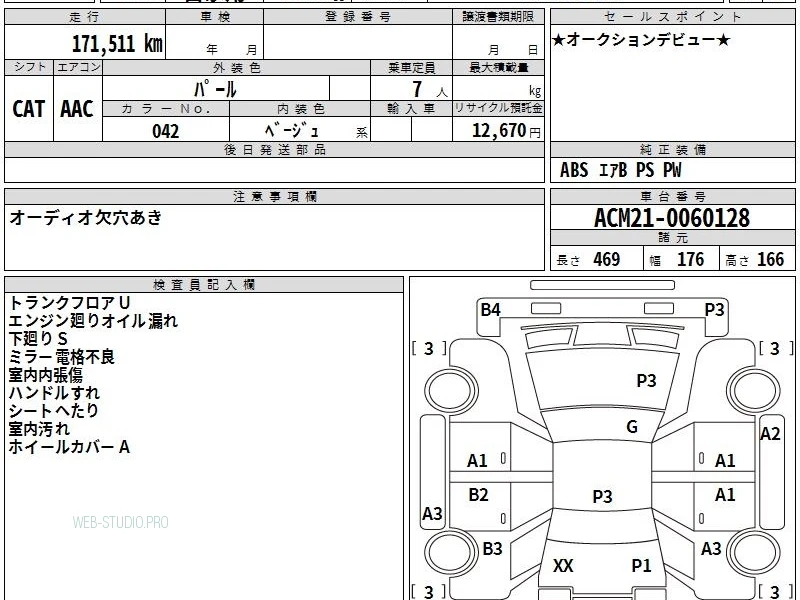This screenshot has width=800, height=600.
Task: Click the 室内汚れ note
Action: point(39,429)
